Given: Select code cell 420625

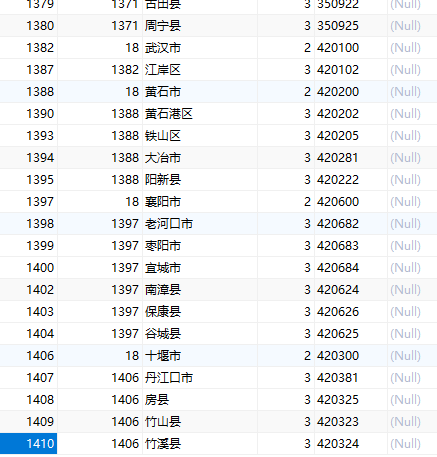Looking at the screenshot, I should click(351, 334).
